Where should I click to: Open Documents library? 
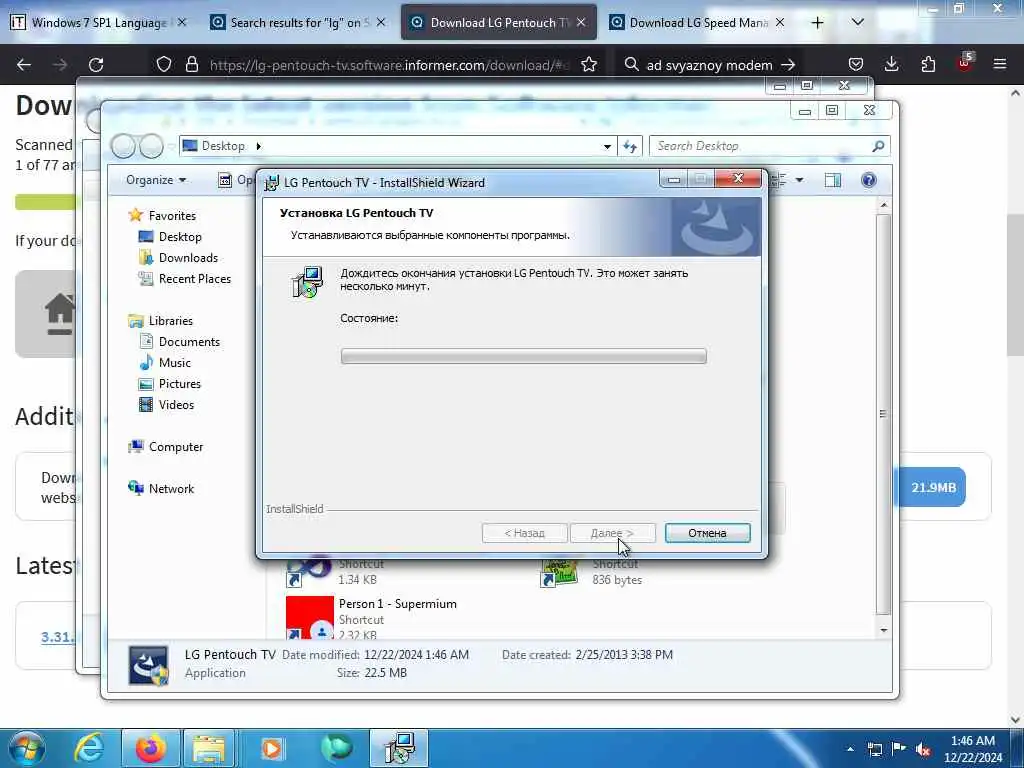pyautogui.click(x=180, y=342)
